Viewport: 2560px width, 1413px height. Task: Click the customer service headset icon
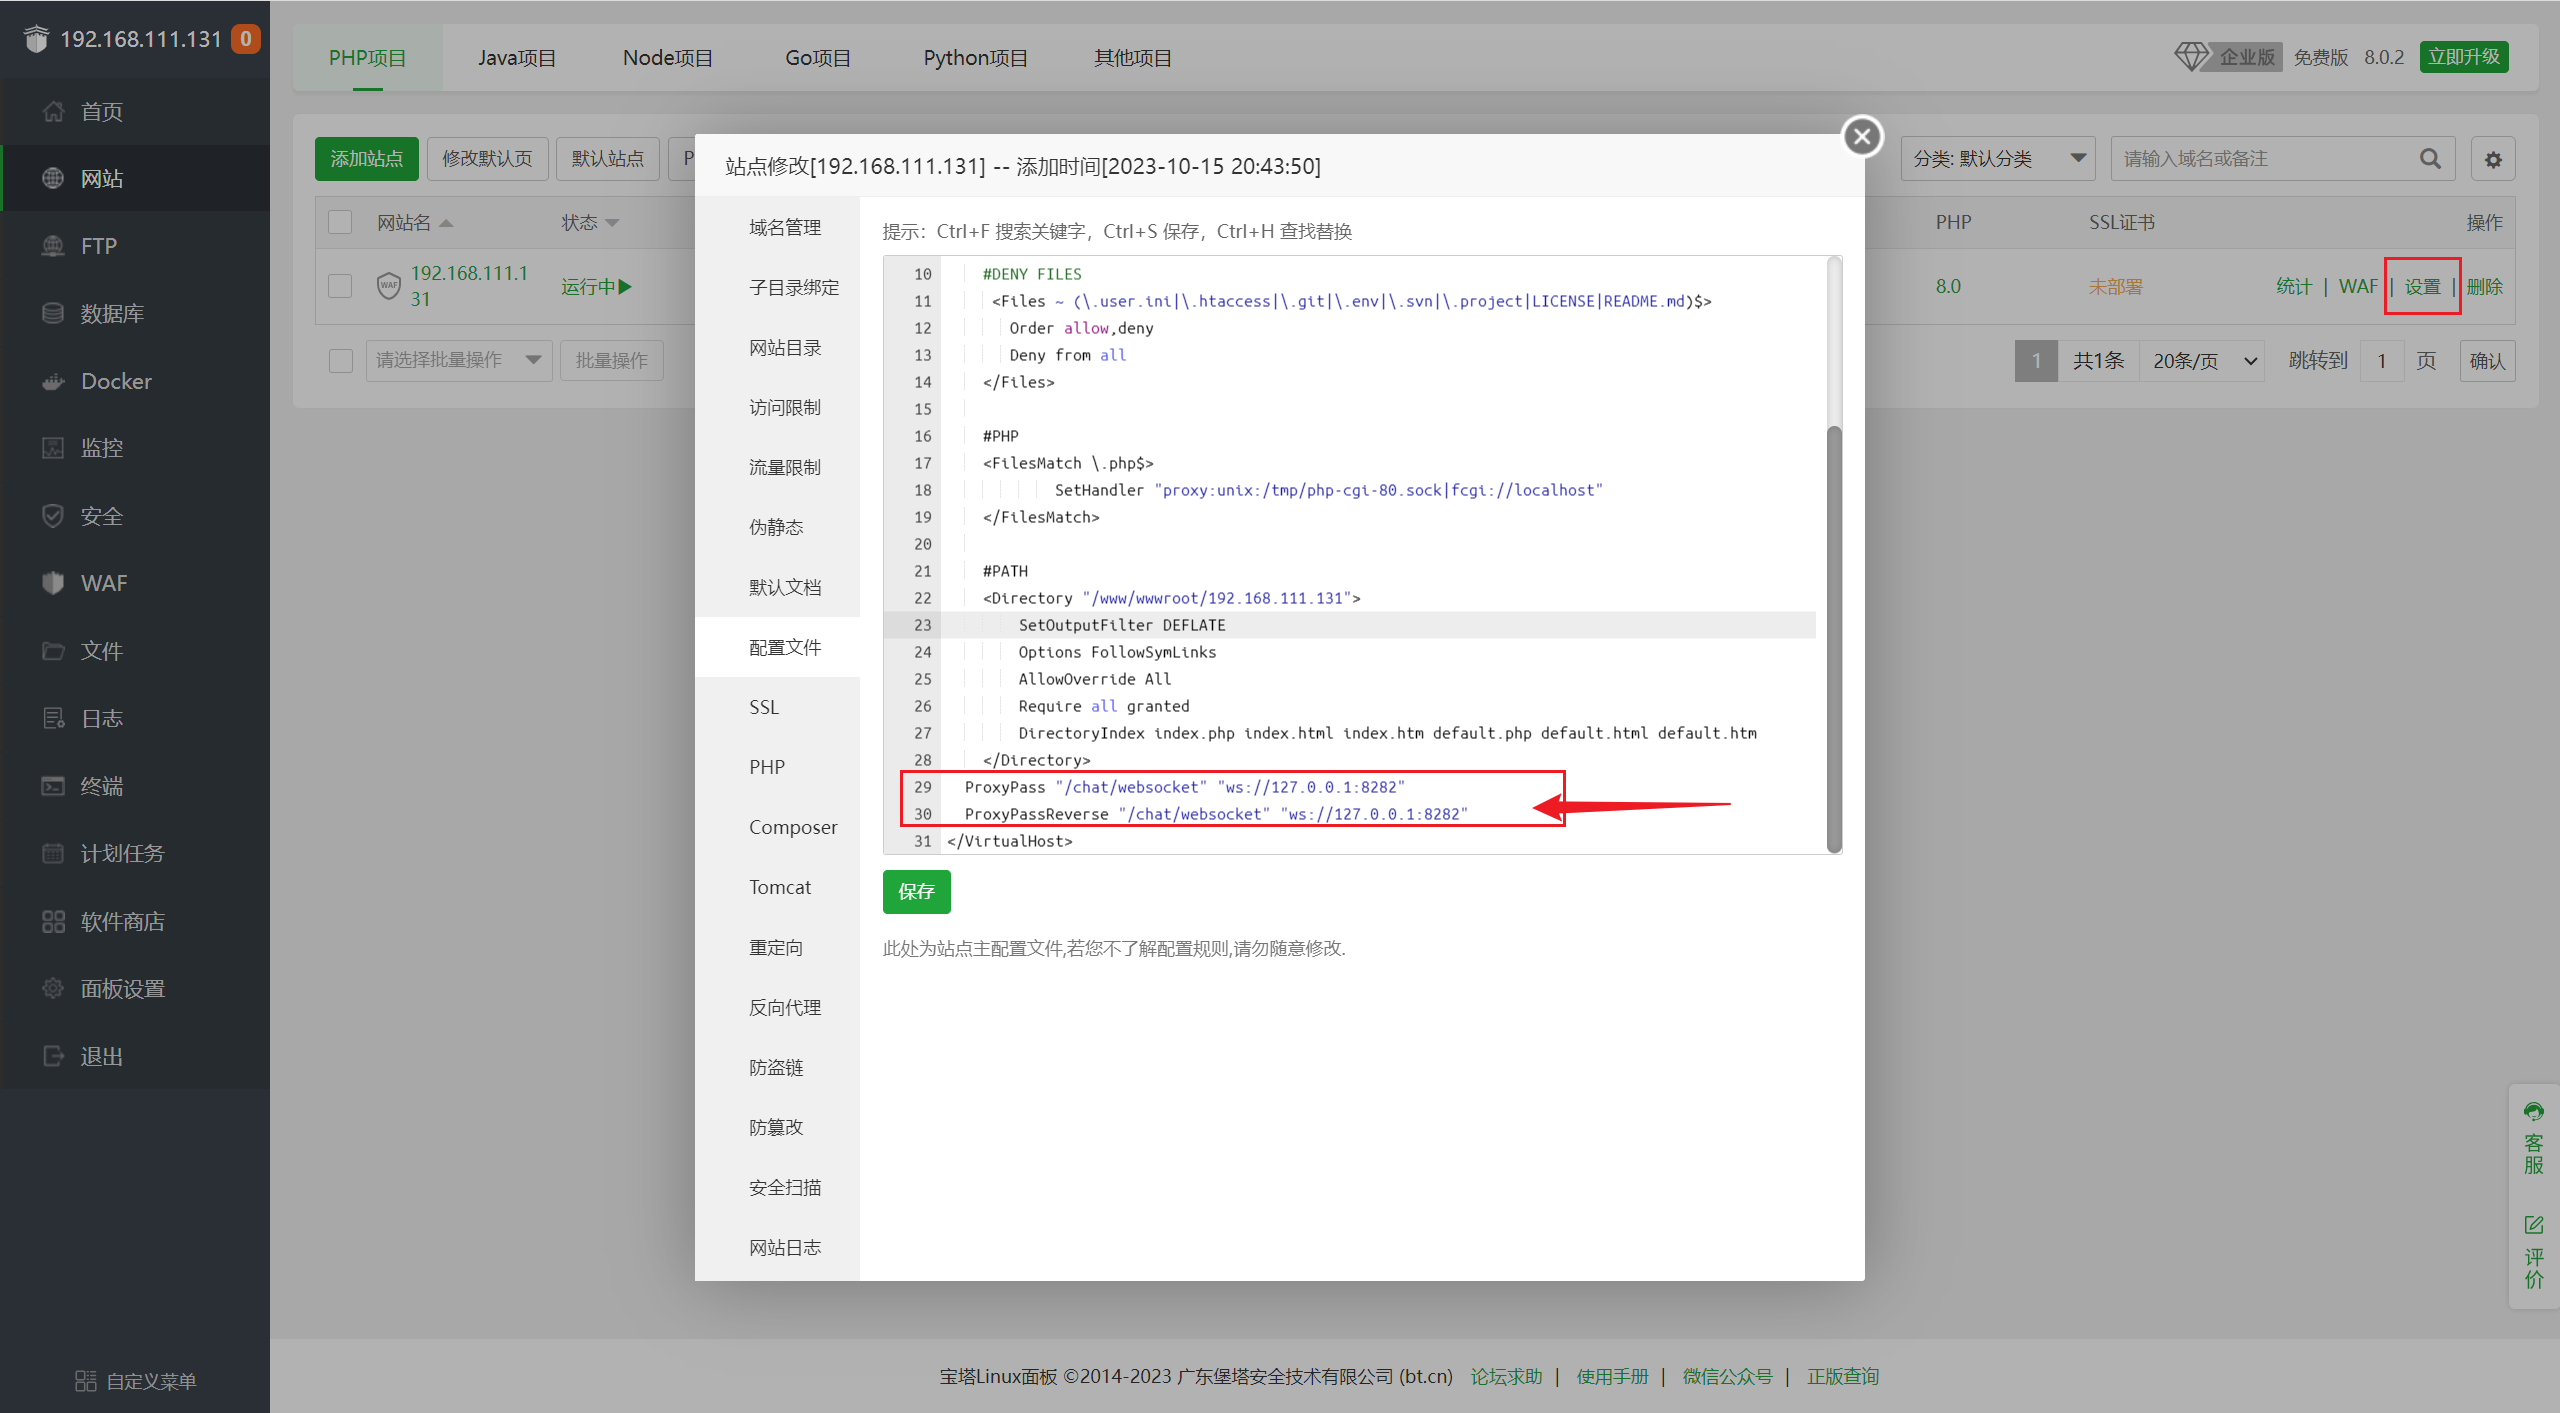[x=2533, y=1112]
